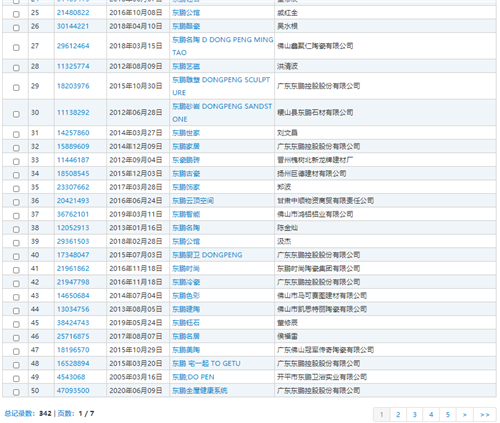Open registration number 29612464

(x=73, y=46)
